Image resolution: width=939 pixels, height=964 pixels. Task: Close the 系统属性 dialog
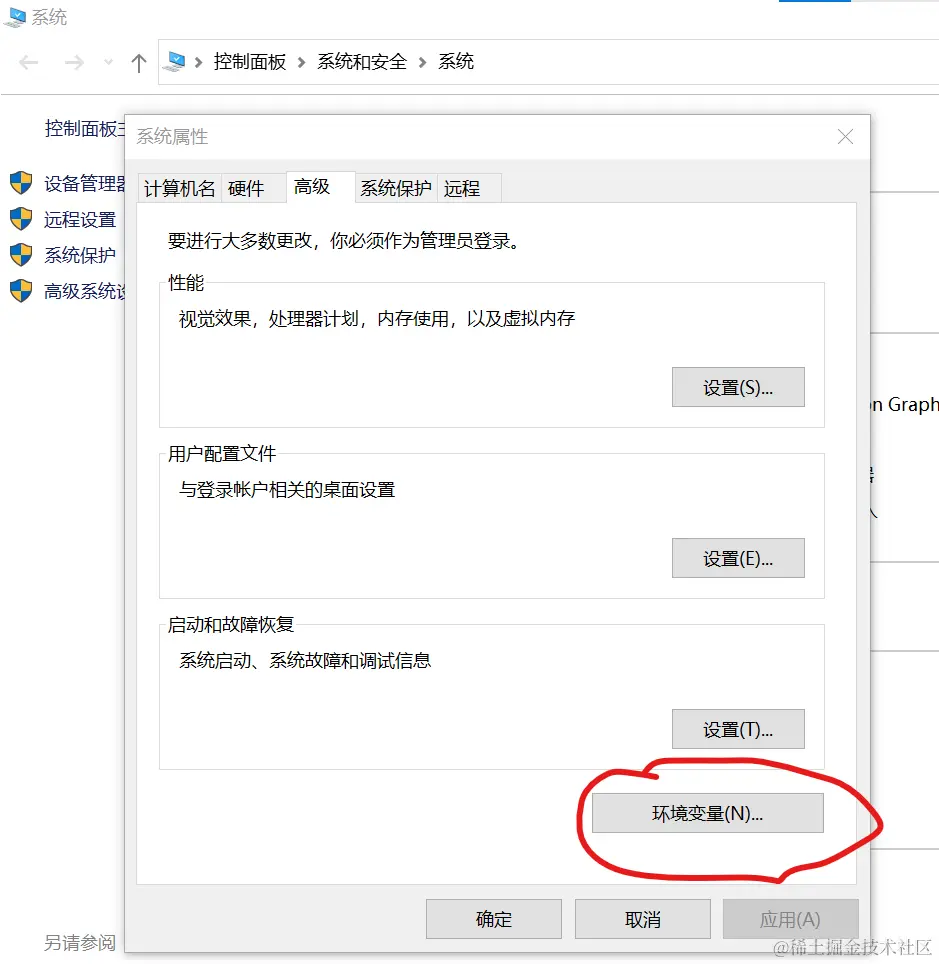click(x=846, y=136)
